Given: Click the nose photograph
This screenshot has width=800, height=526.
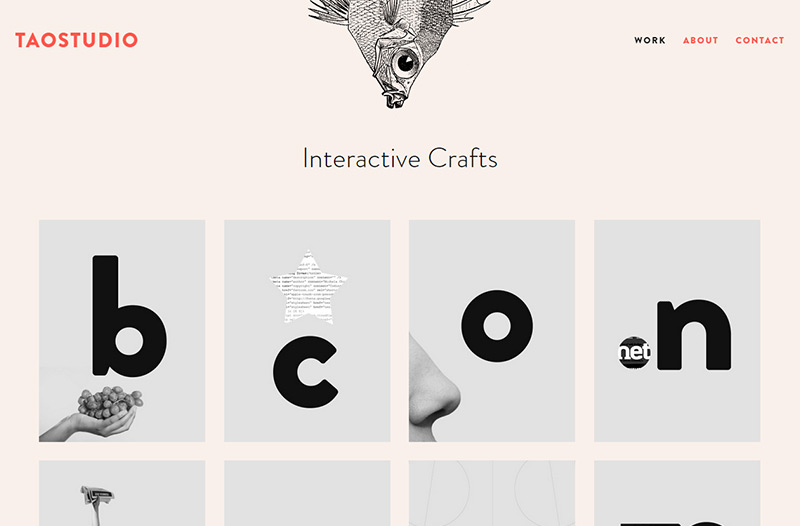Looking at the screenshot, I should tap(434, 390).
